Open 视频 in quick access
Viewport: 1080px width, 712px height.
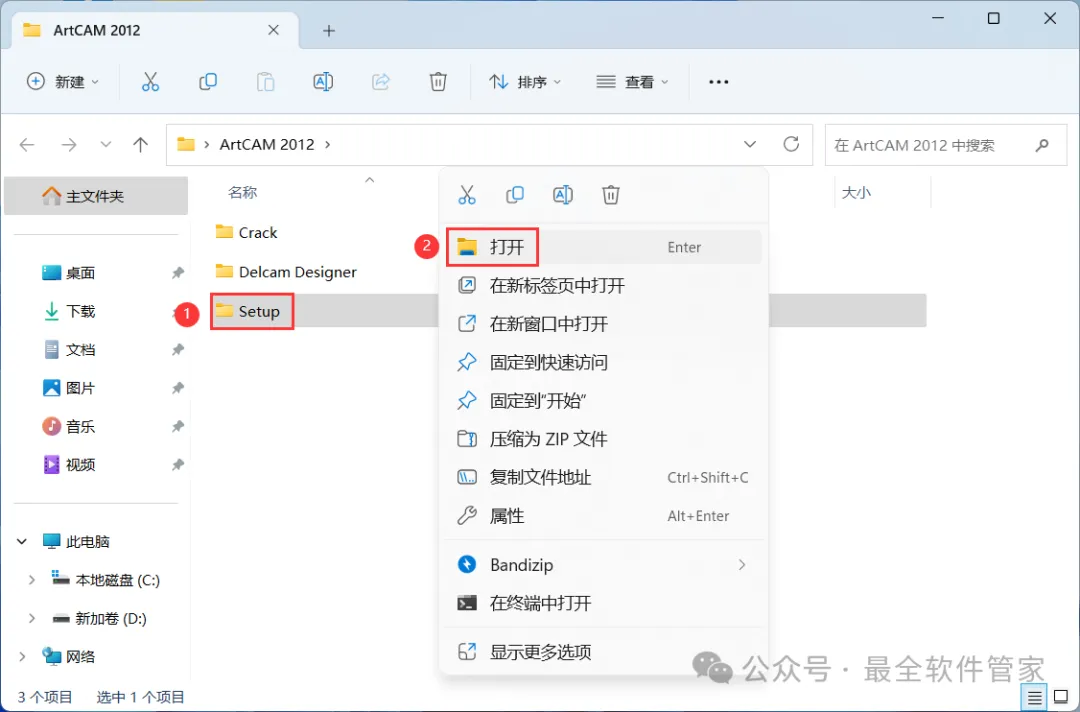click(81, 465)
